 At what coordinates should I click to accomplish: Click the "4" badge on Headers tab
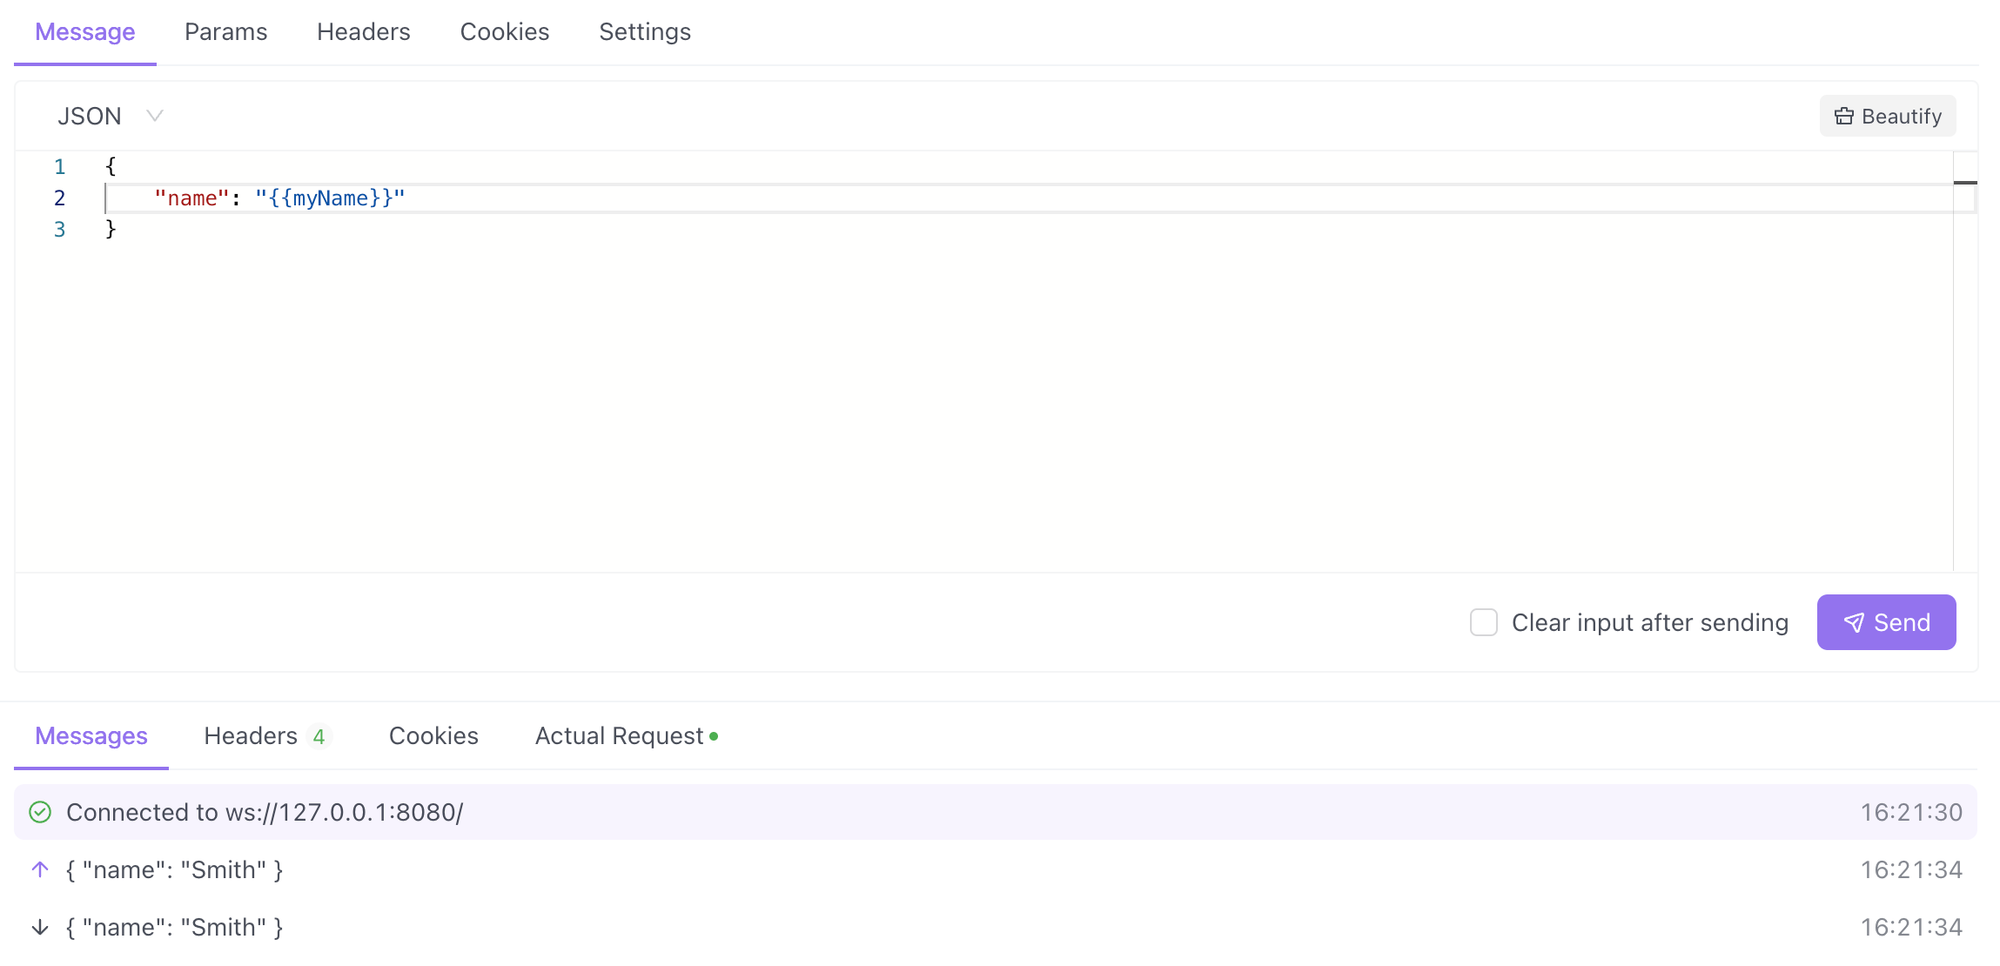pyautogui.click(x=320, y=736)
